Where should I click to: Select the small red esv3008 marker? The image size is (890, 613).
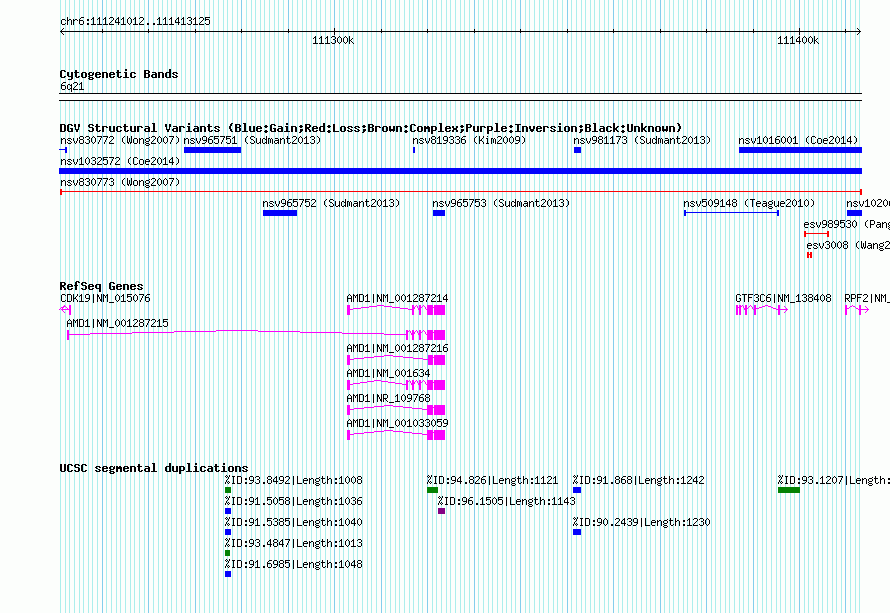809,255
